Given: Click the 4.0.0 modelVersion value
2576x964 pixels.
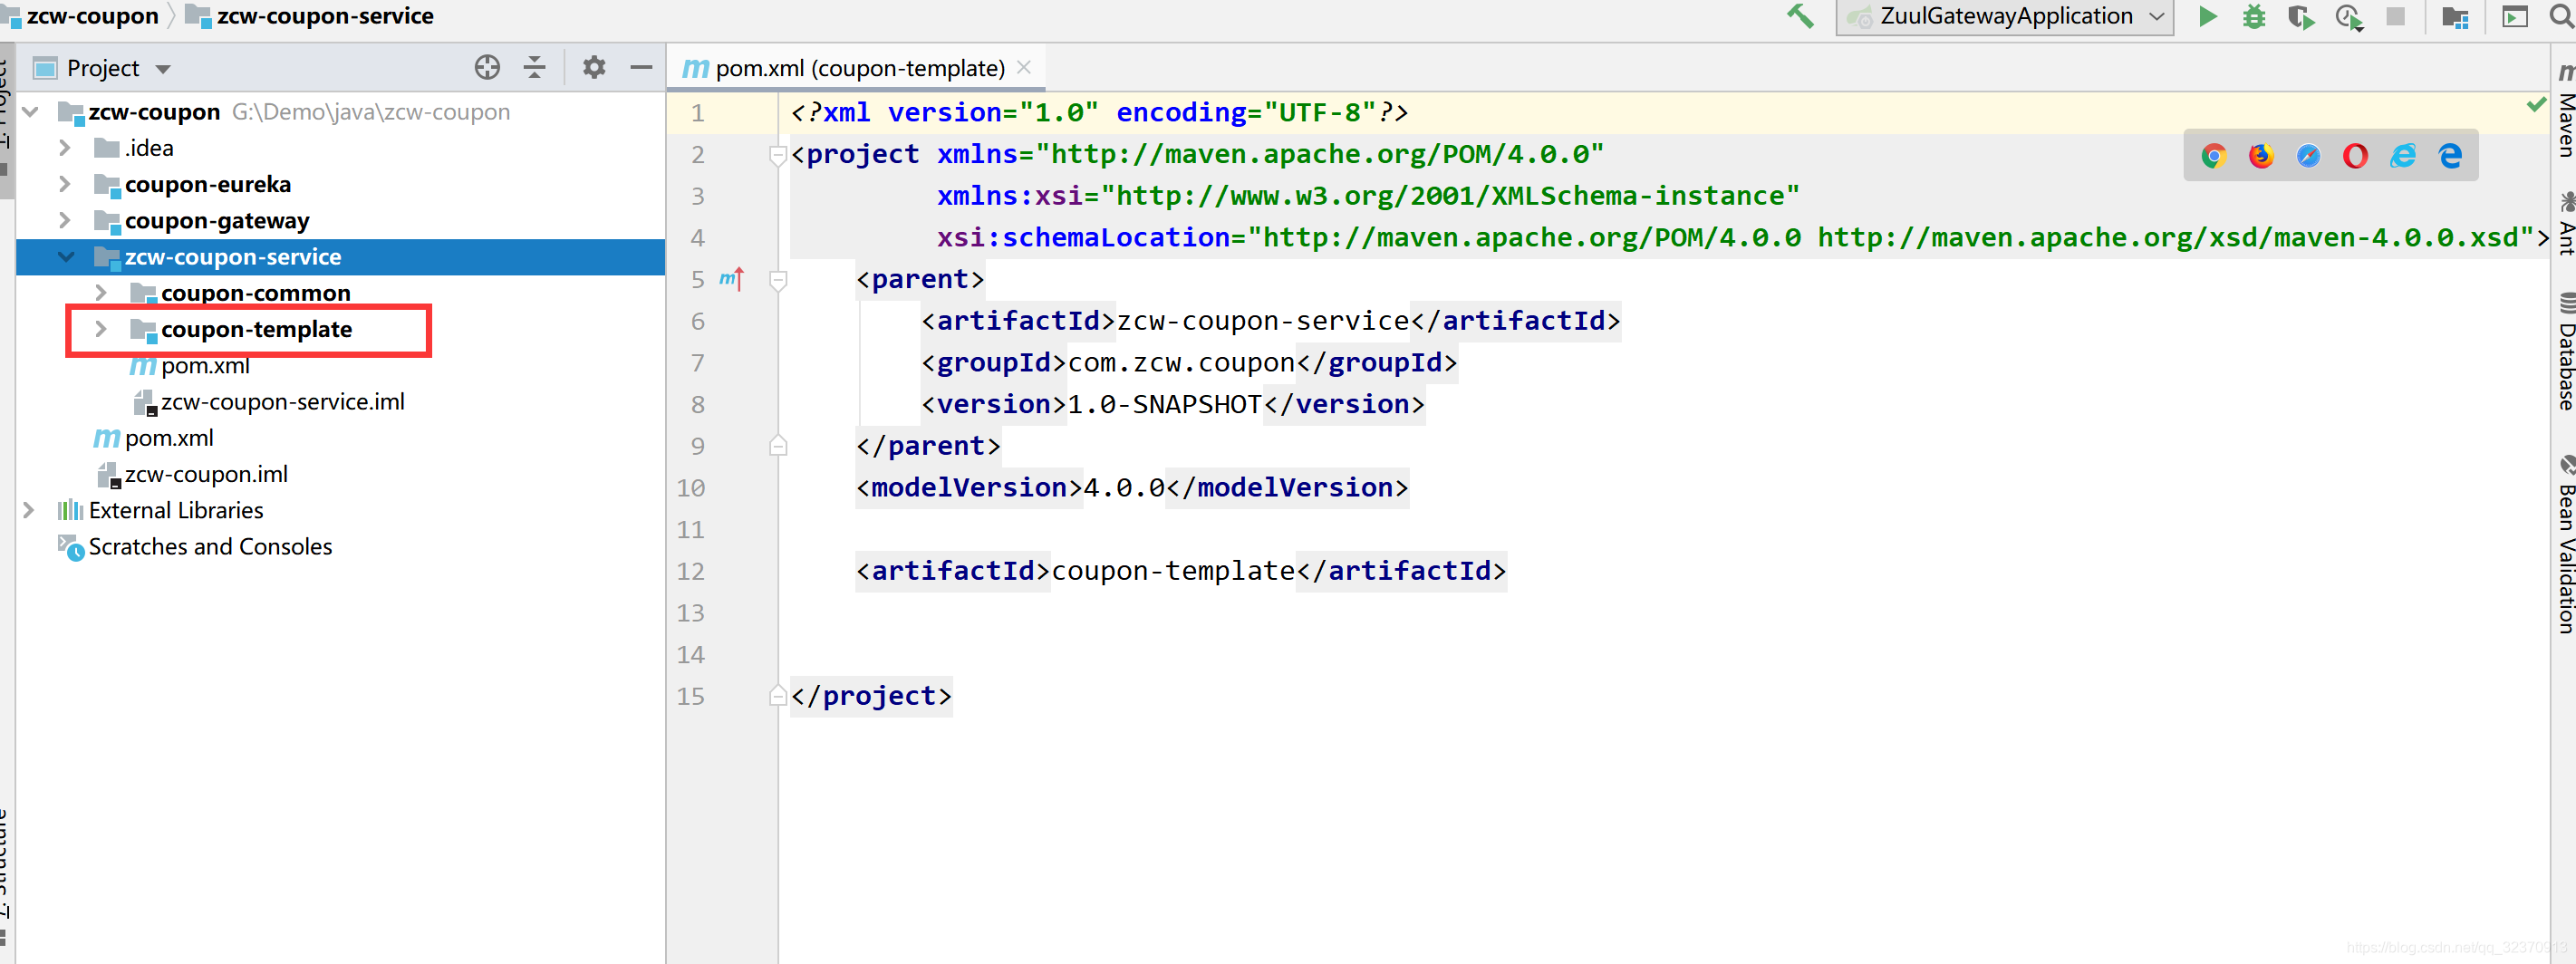Looking at the screenshot, I should pyautogui.click(x=1124, y=487).
